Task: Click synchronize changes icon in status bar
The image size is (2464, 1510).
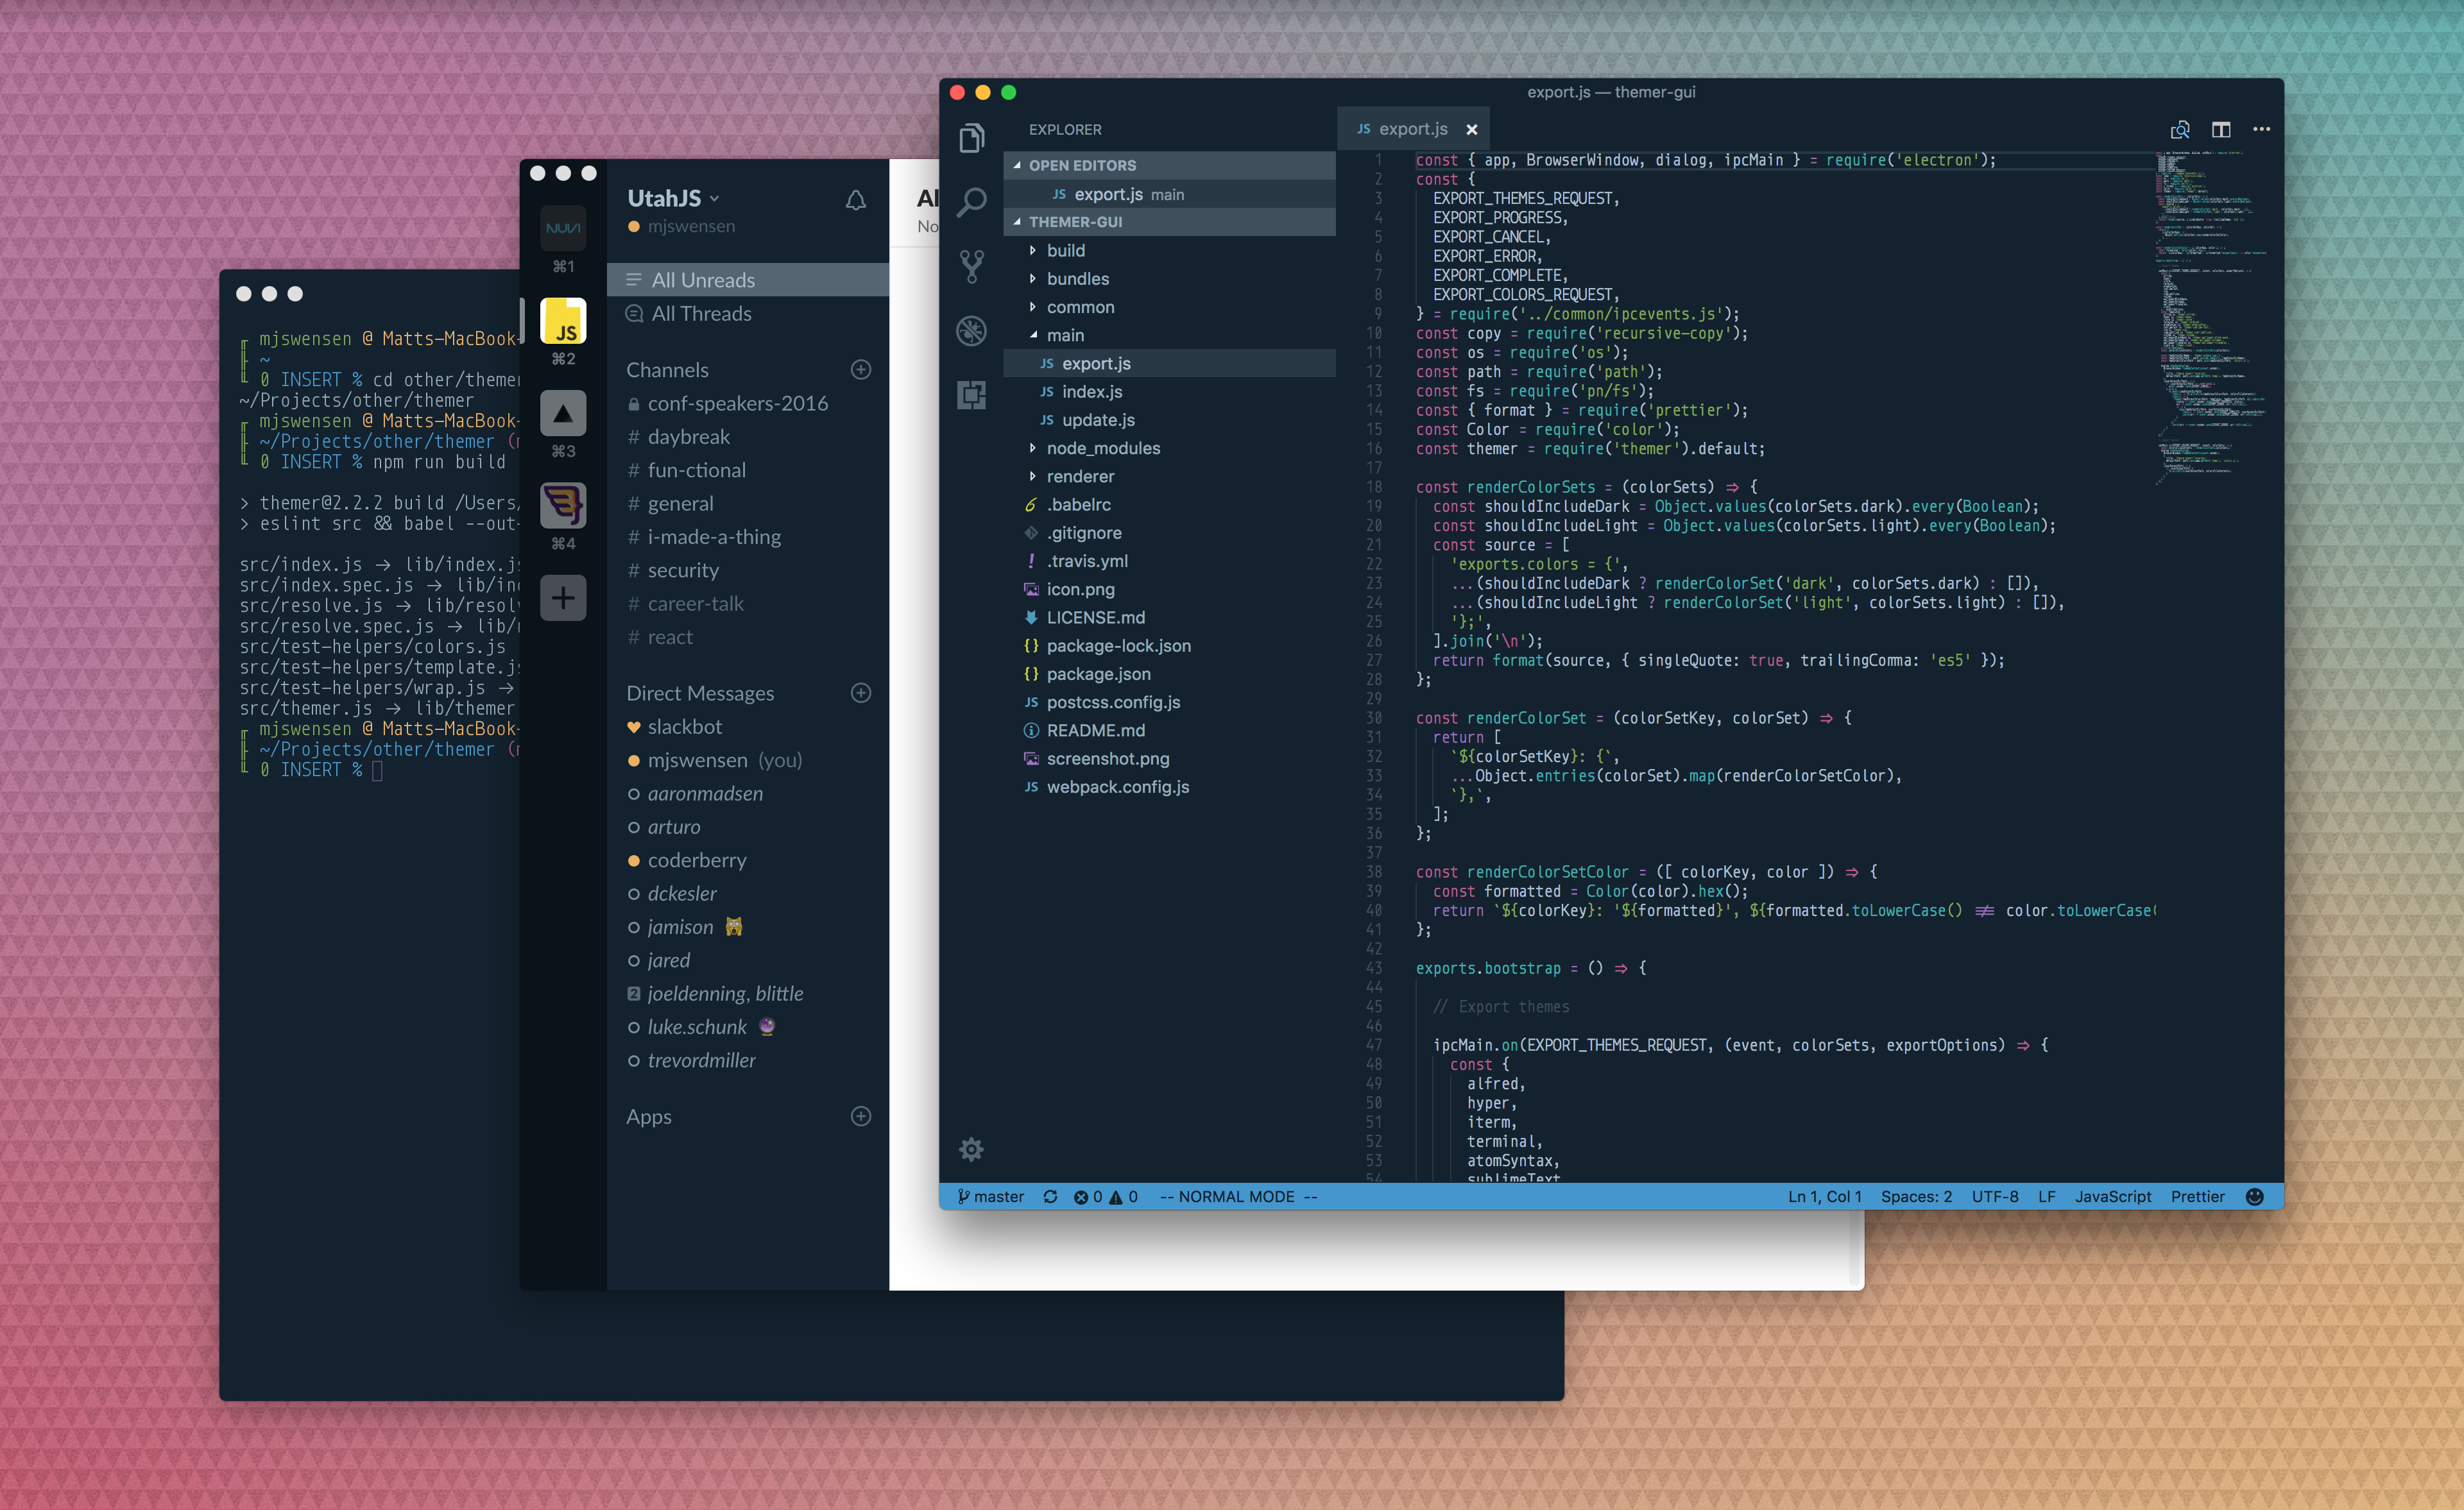Action: (x=1050, y=1196)
